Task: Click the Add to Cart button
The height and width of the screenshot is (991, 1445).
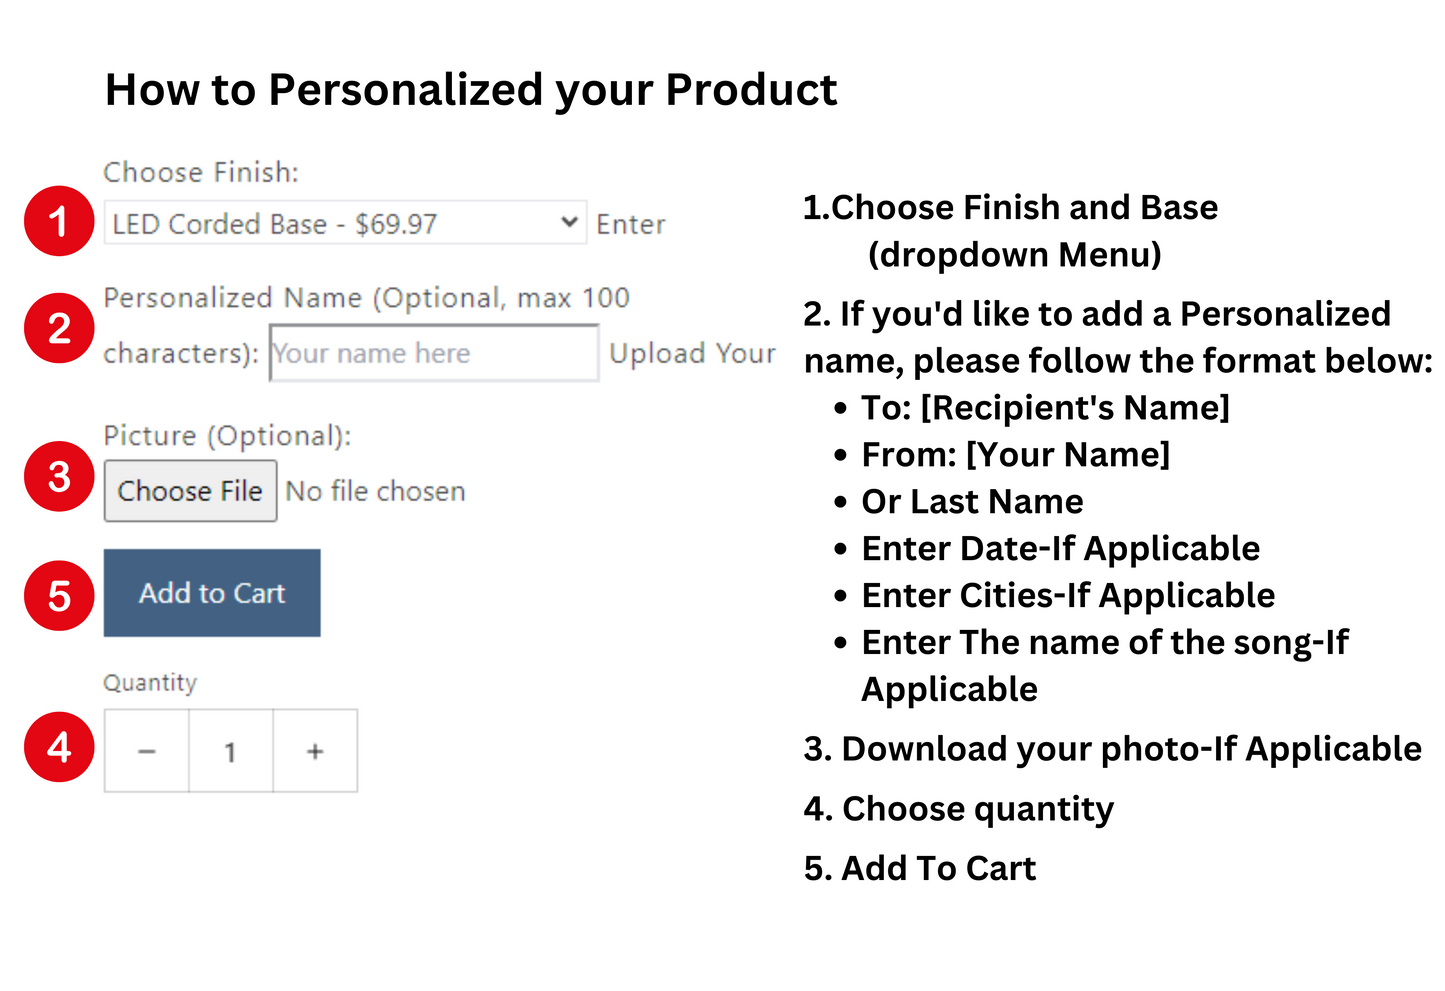Action: pyautogui.click(x=212, y=593)
